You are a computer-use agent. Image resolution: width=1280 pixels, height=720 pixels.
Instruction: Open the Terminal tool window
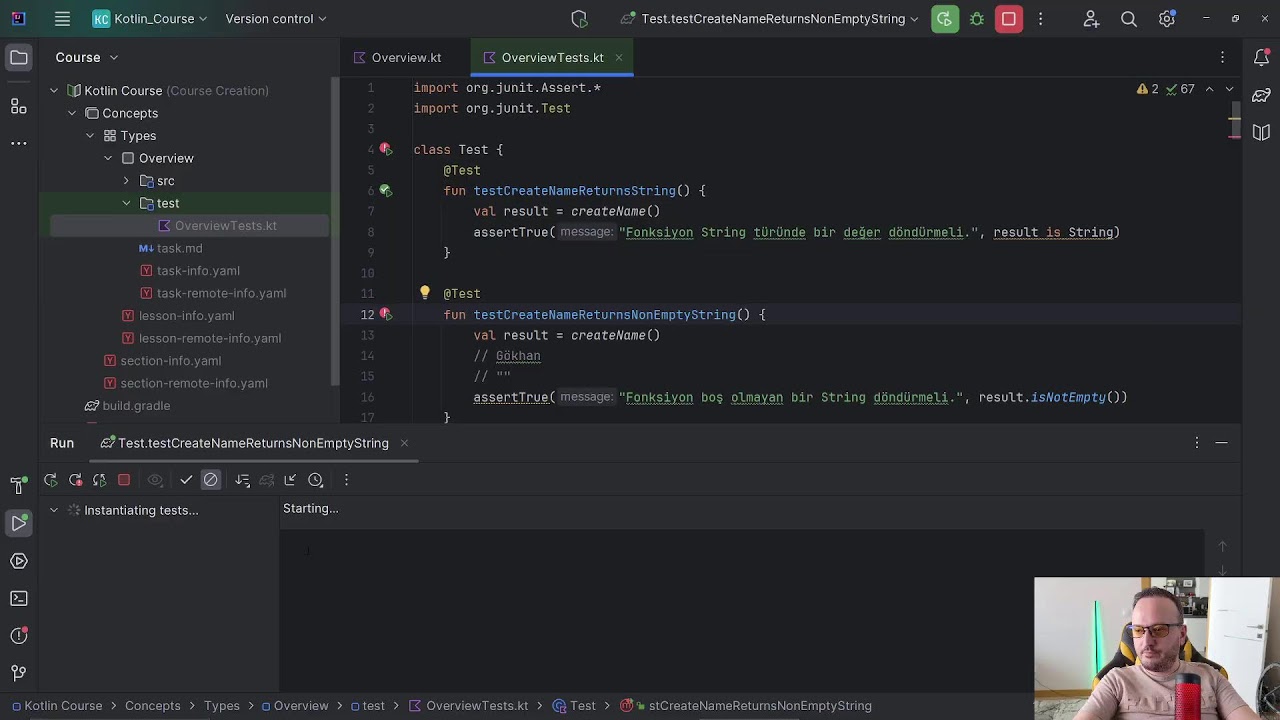pyautogui.click(x=19, y=598)
